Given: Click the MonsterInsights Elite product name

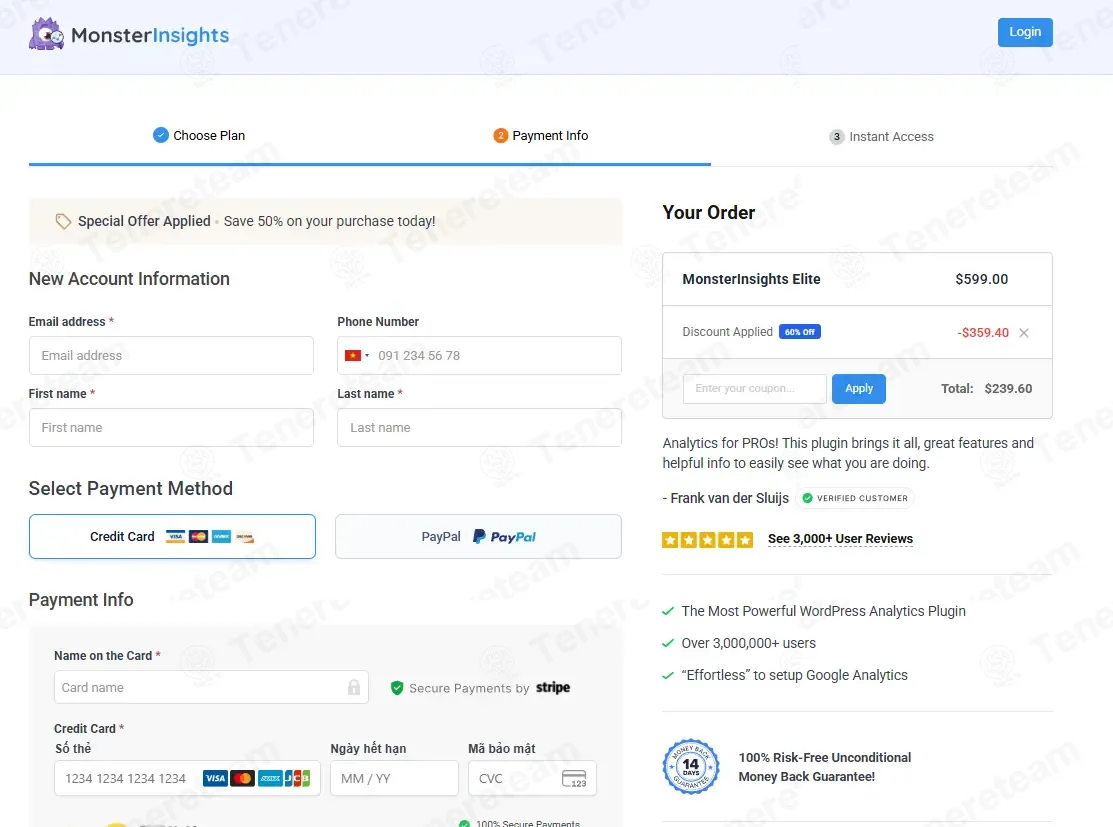Looking at the screenshot, I should (x=751, y=279).
